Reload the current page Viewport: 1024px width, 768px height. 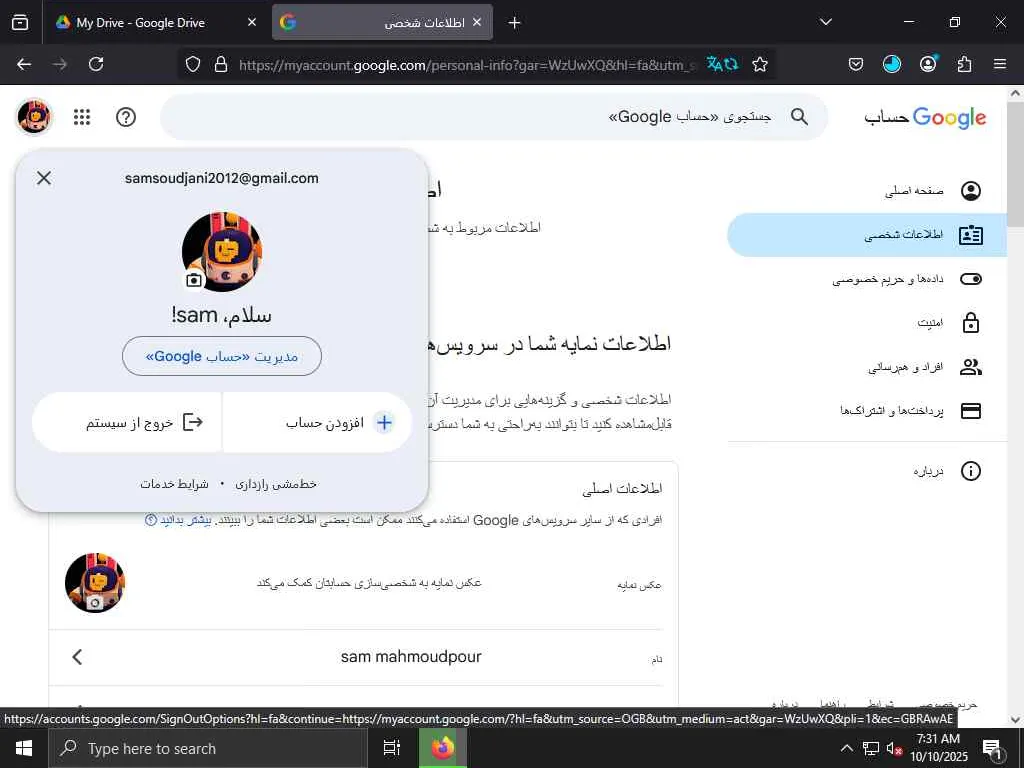pos(96,64)
